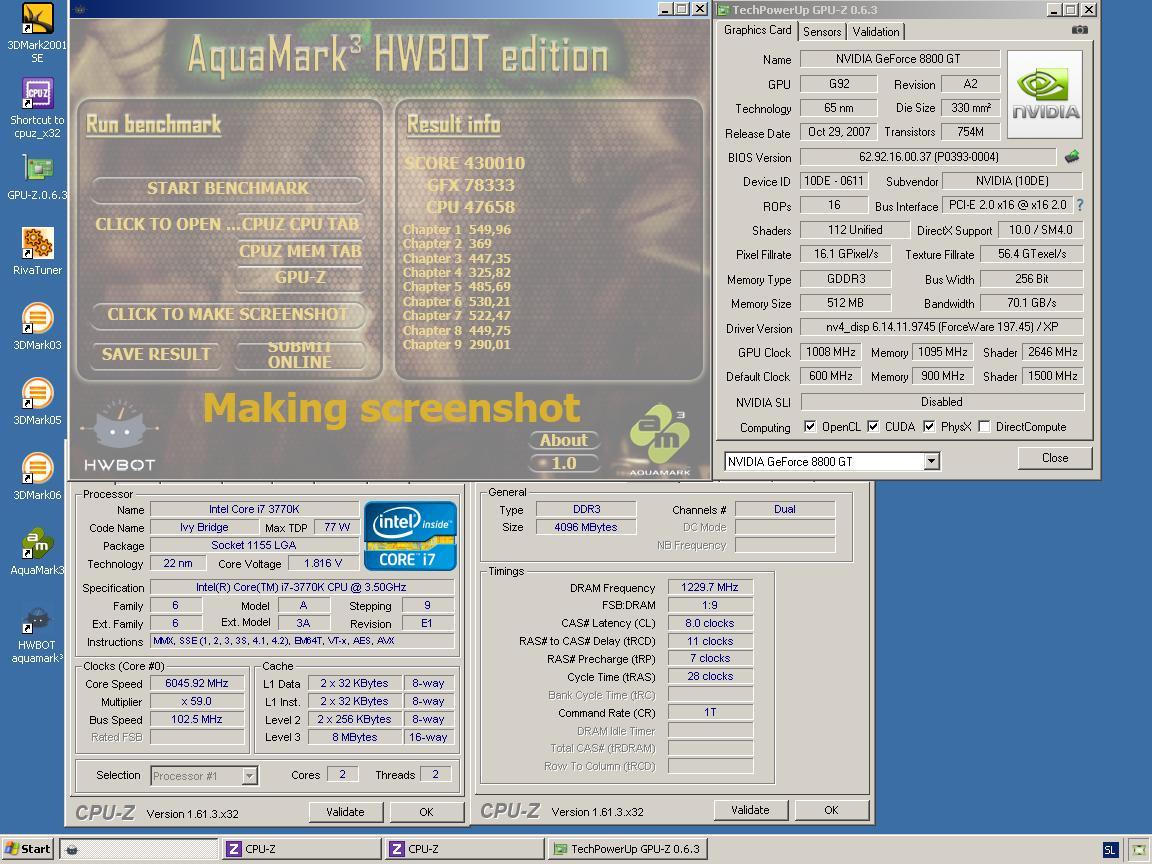Click CPUZ CPU TAB in AquaMark
The image size is (1152, 864).
[x=300, y=225]
